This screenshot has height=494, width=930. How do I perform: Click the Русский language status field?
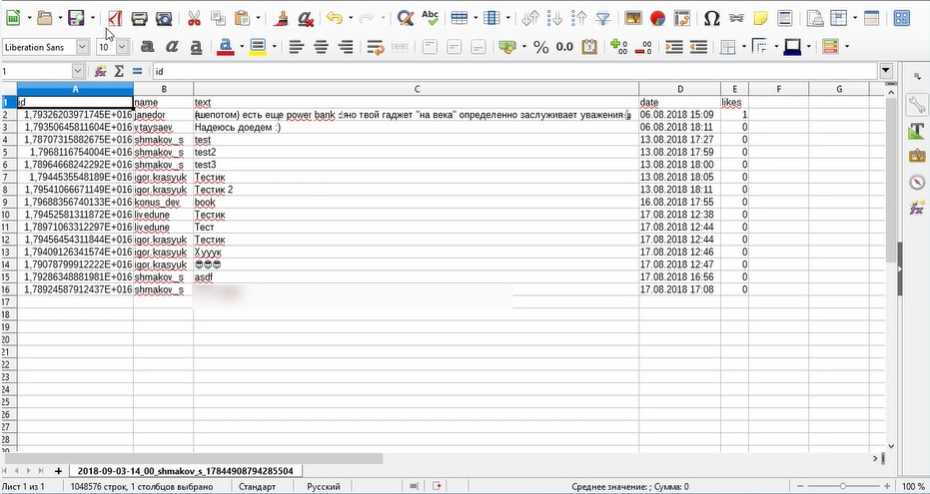point(324,487)
